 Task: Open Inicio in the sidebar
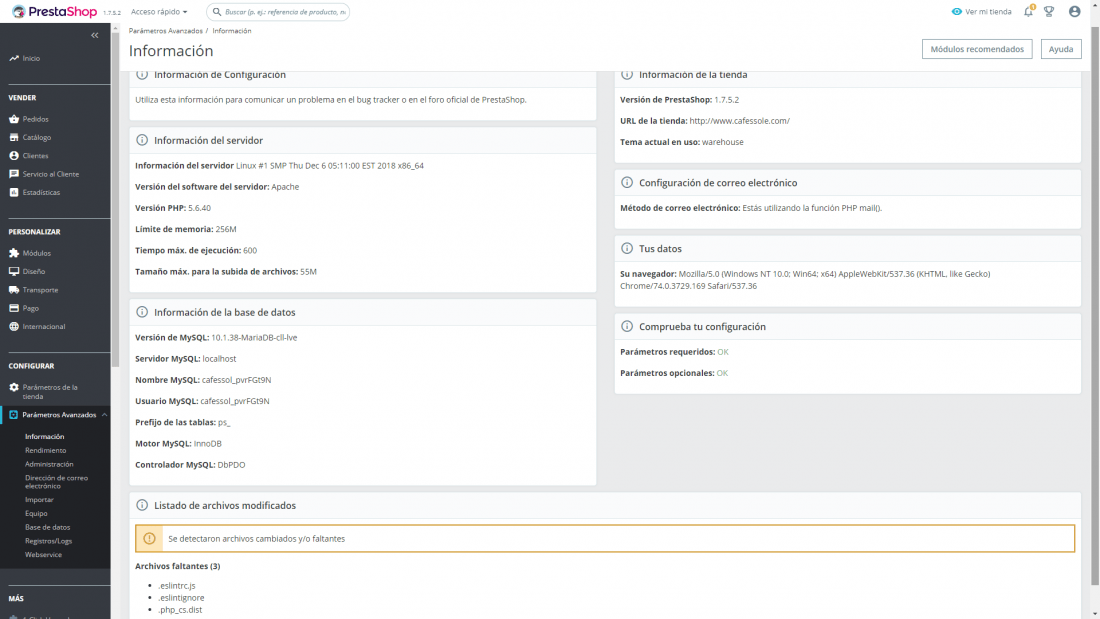31,58
